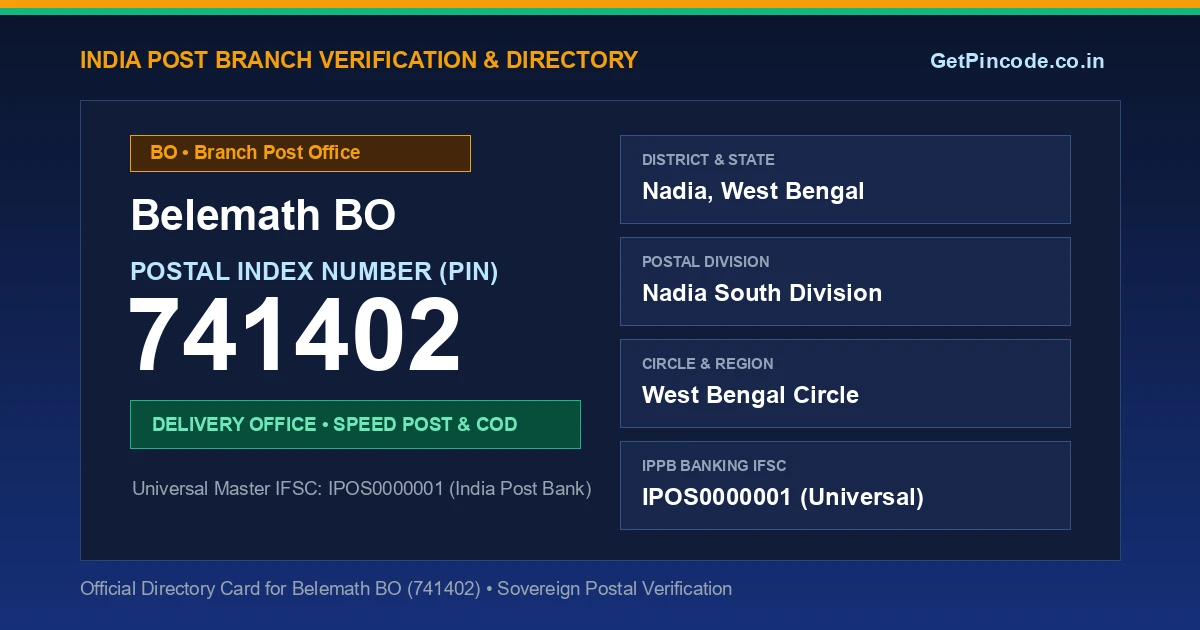This screenshot has height=630, width=1200.
Task: Click Nadia South Division text
Action: coord(762,293)
